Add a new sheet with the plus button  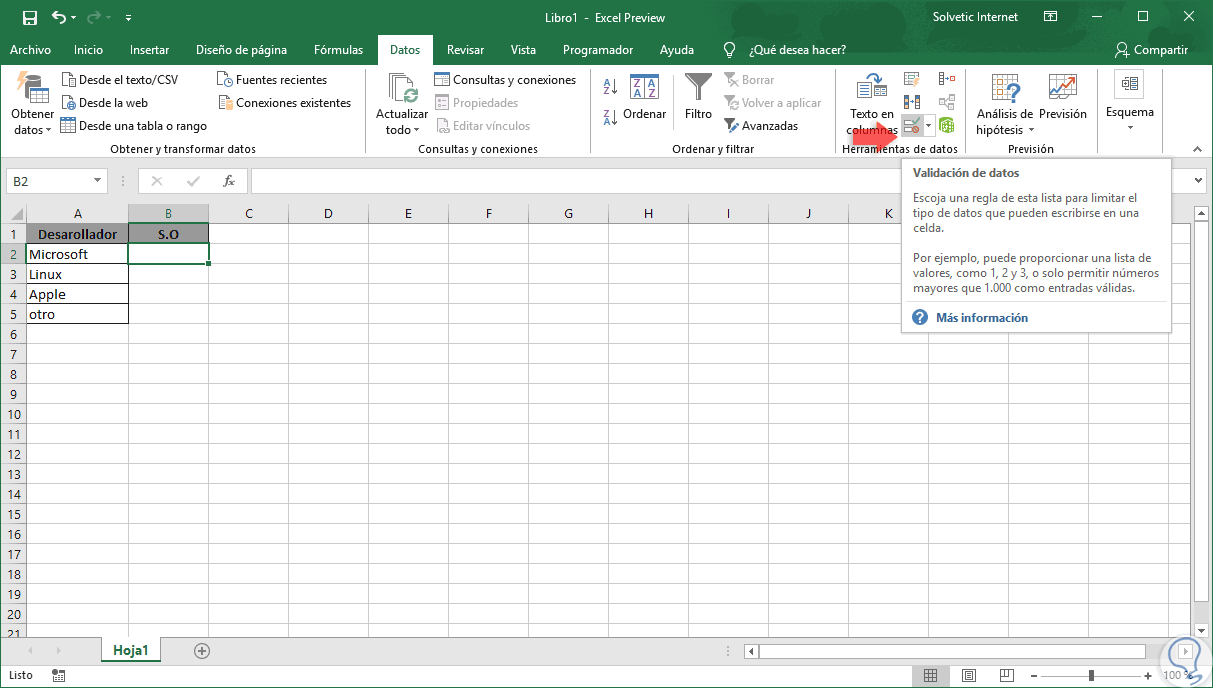click(x=202, y=651)
